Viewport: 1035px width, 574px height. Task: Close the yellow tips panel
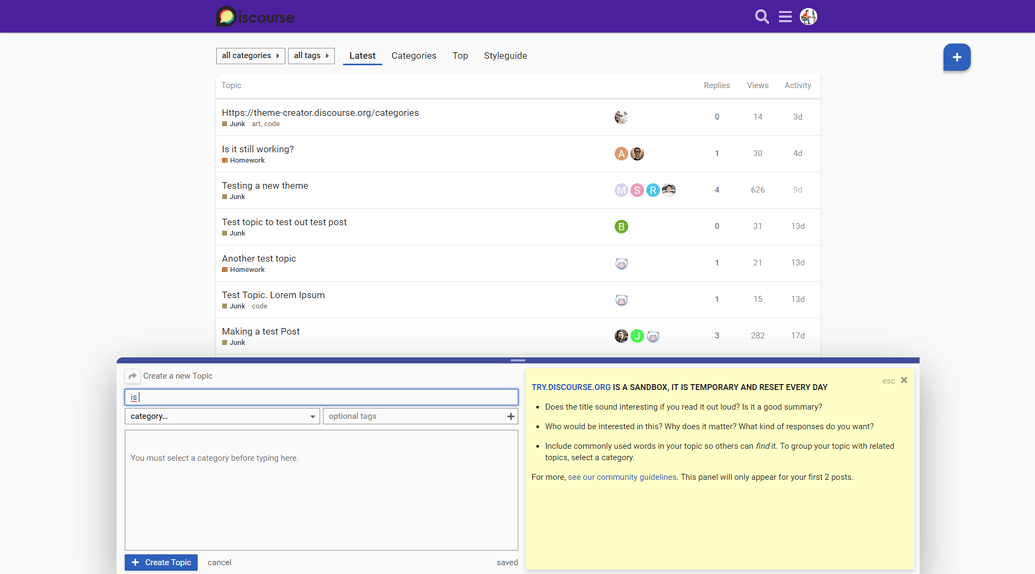[904, 380]
